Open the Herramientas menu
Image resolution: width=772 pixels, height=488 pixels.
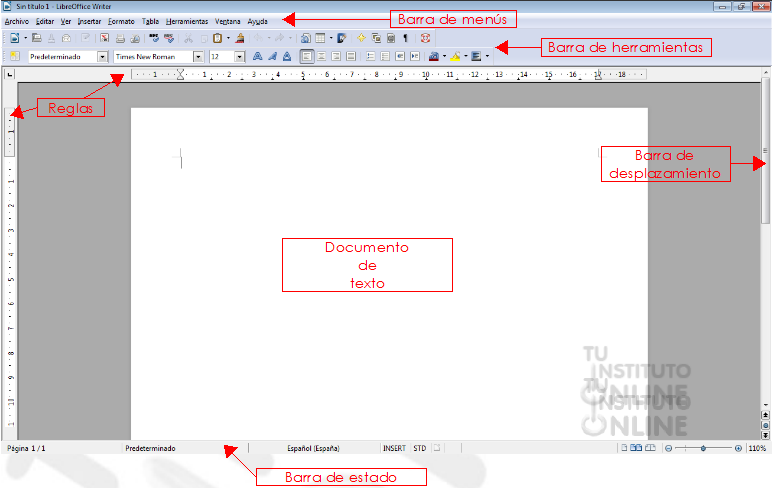point(187,21)
